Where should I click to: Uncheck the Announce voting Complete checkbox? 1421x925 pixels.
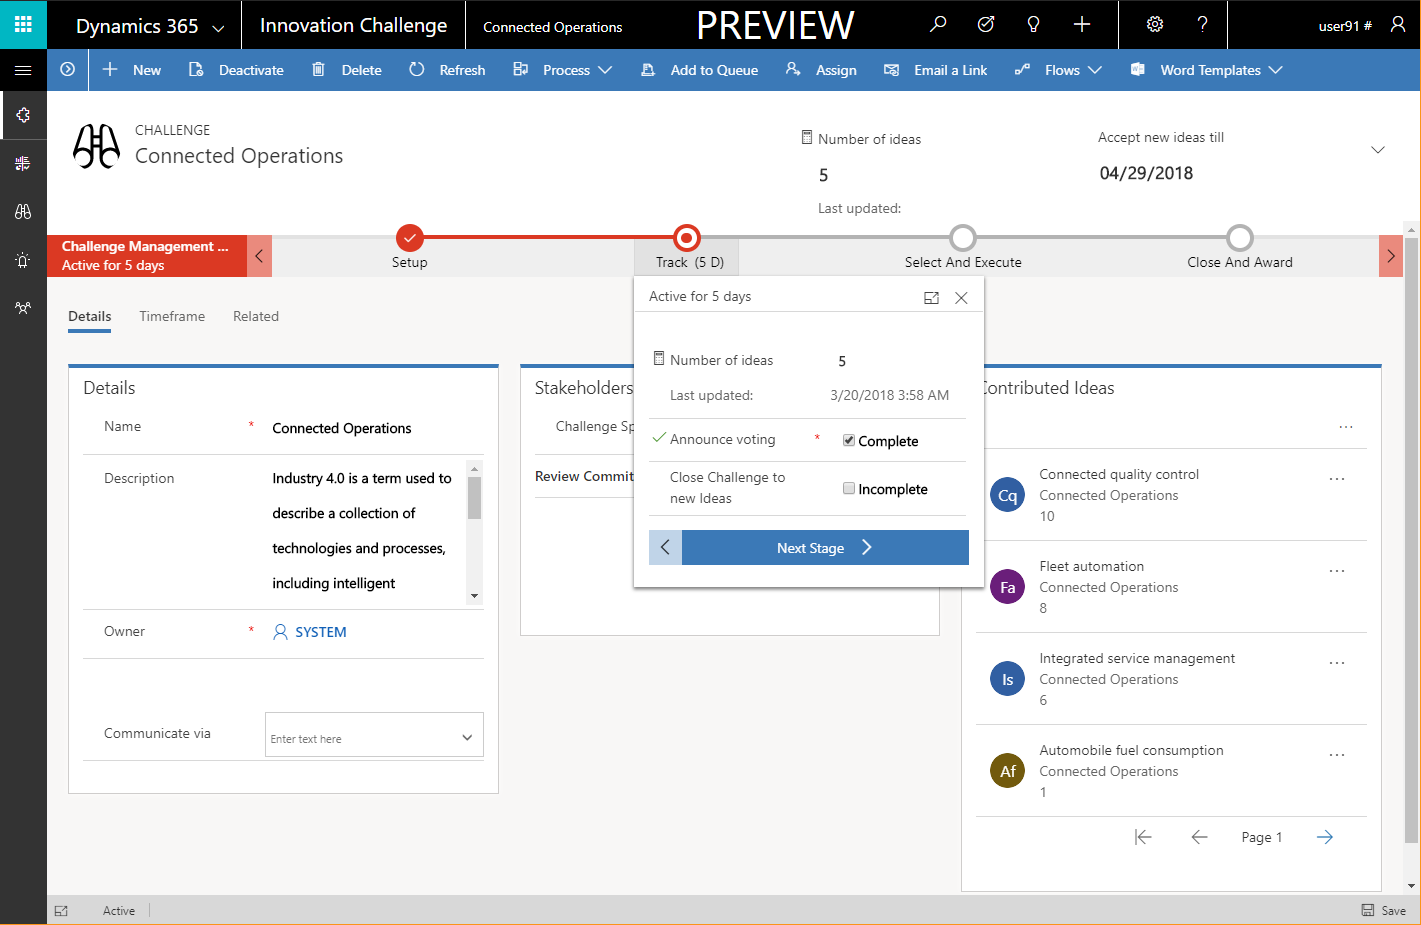(x=848, y=440)
